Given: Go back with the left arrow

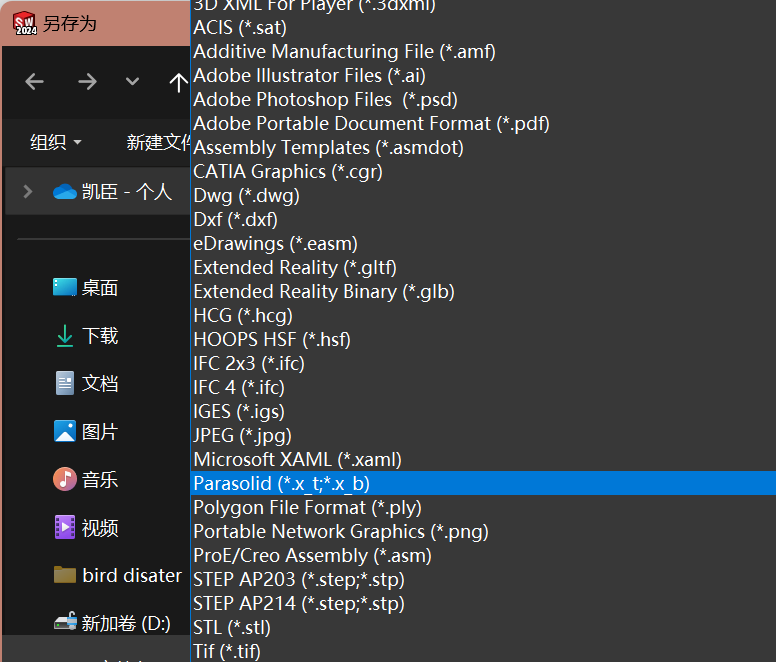Looking at the screenshot, I should tap(35, 82).
